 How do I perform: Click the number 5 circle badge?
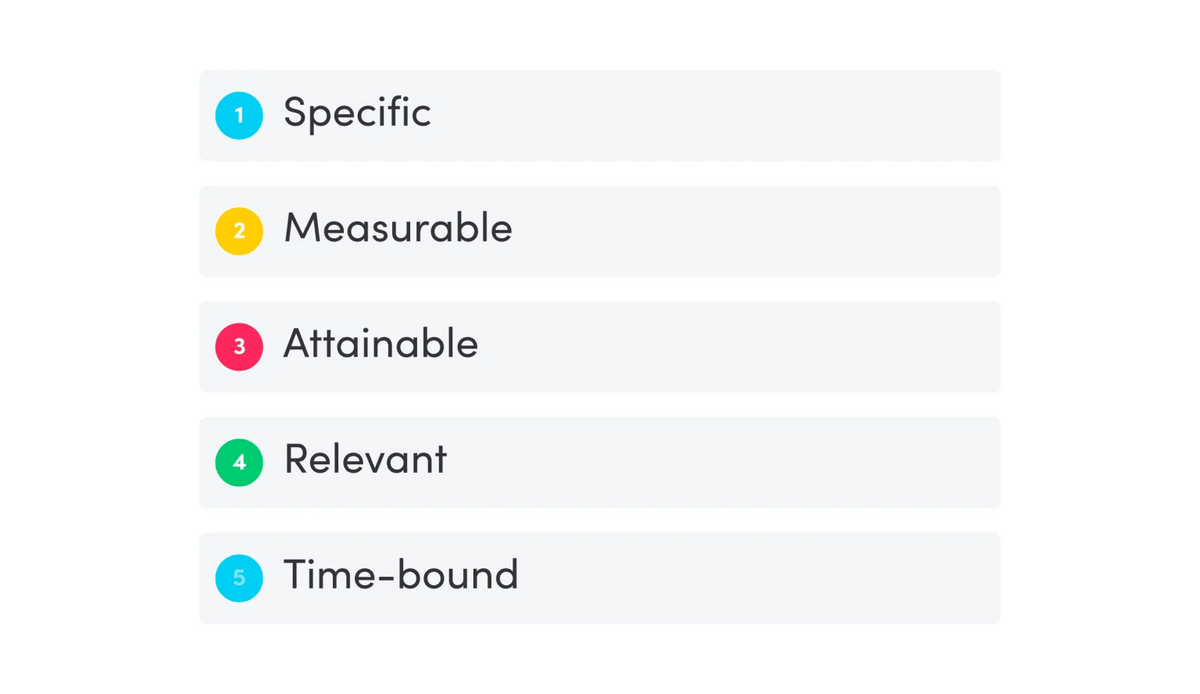pos(239,578)
